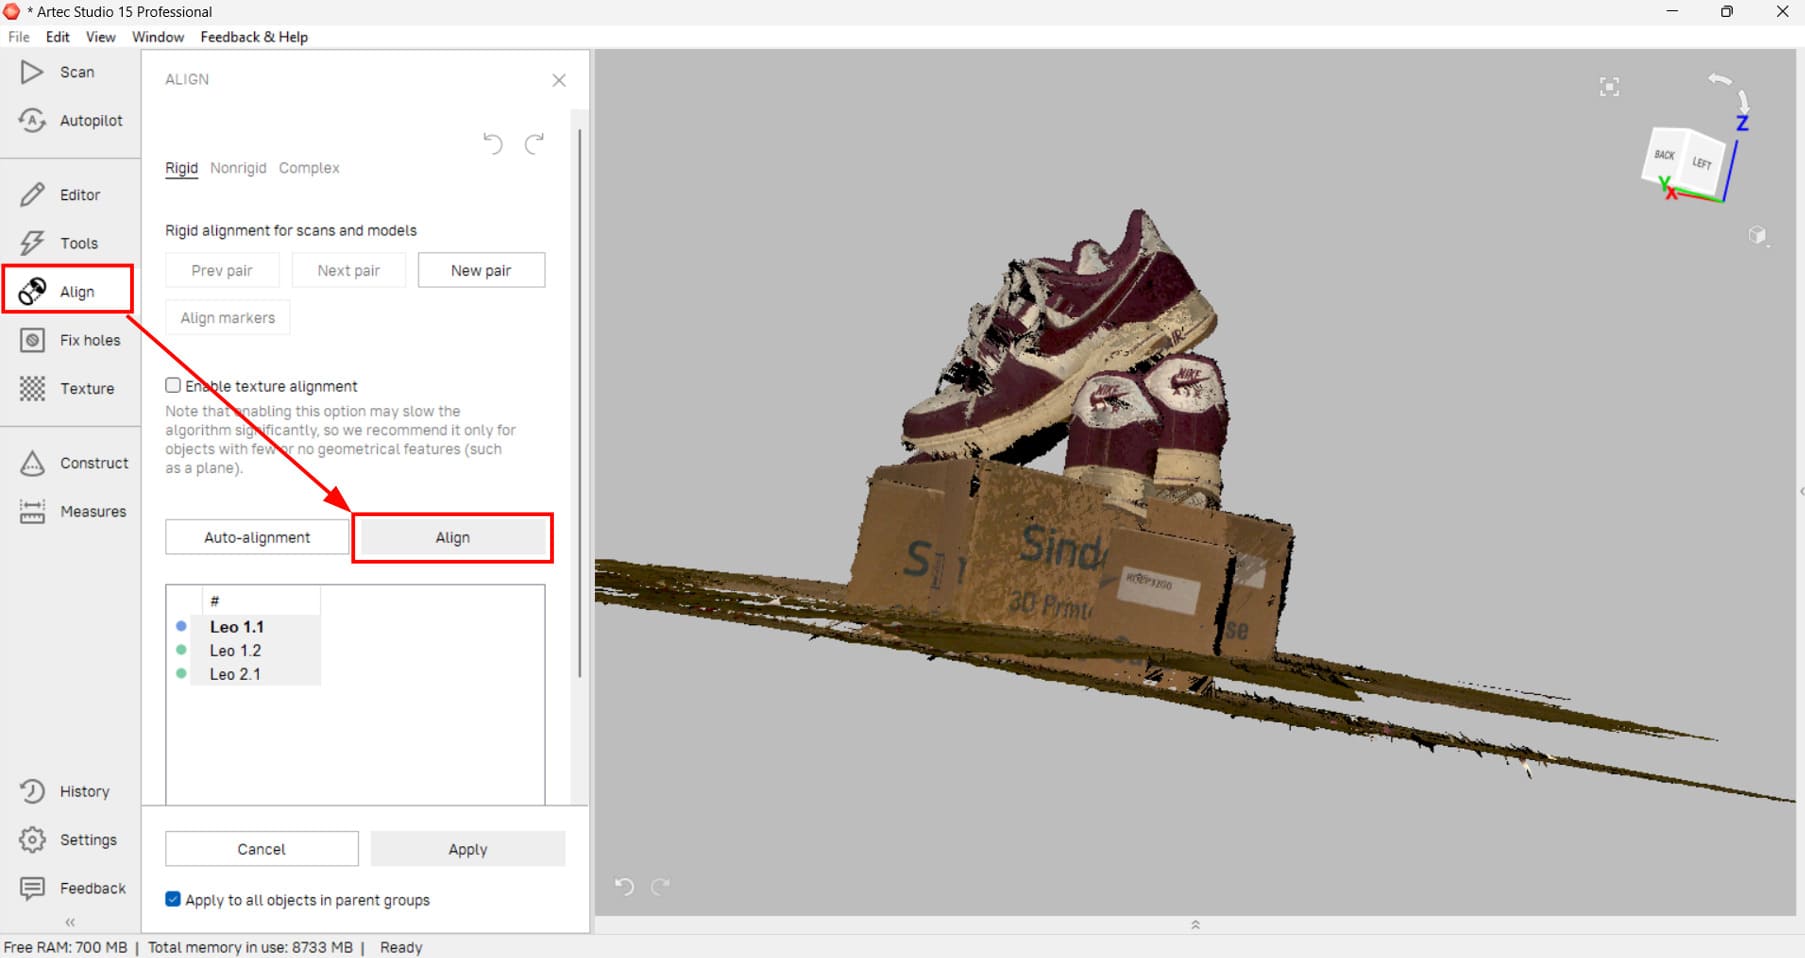This screenshot has height=958, width=1805.
Task: Open the Editor tool
Action: click(60, 195)
